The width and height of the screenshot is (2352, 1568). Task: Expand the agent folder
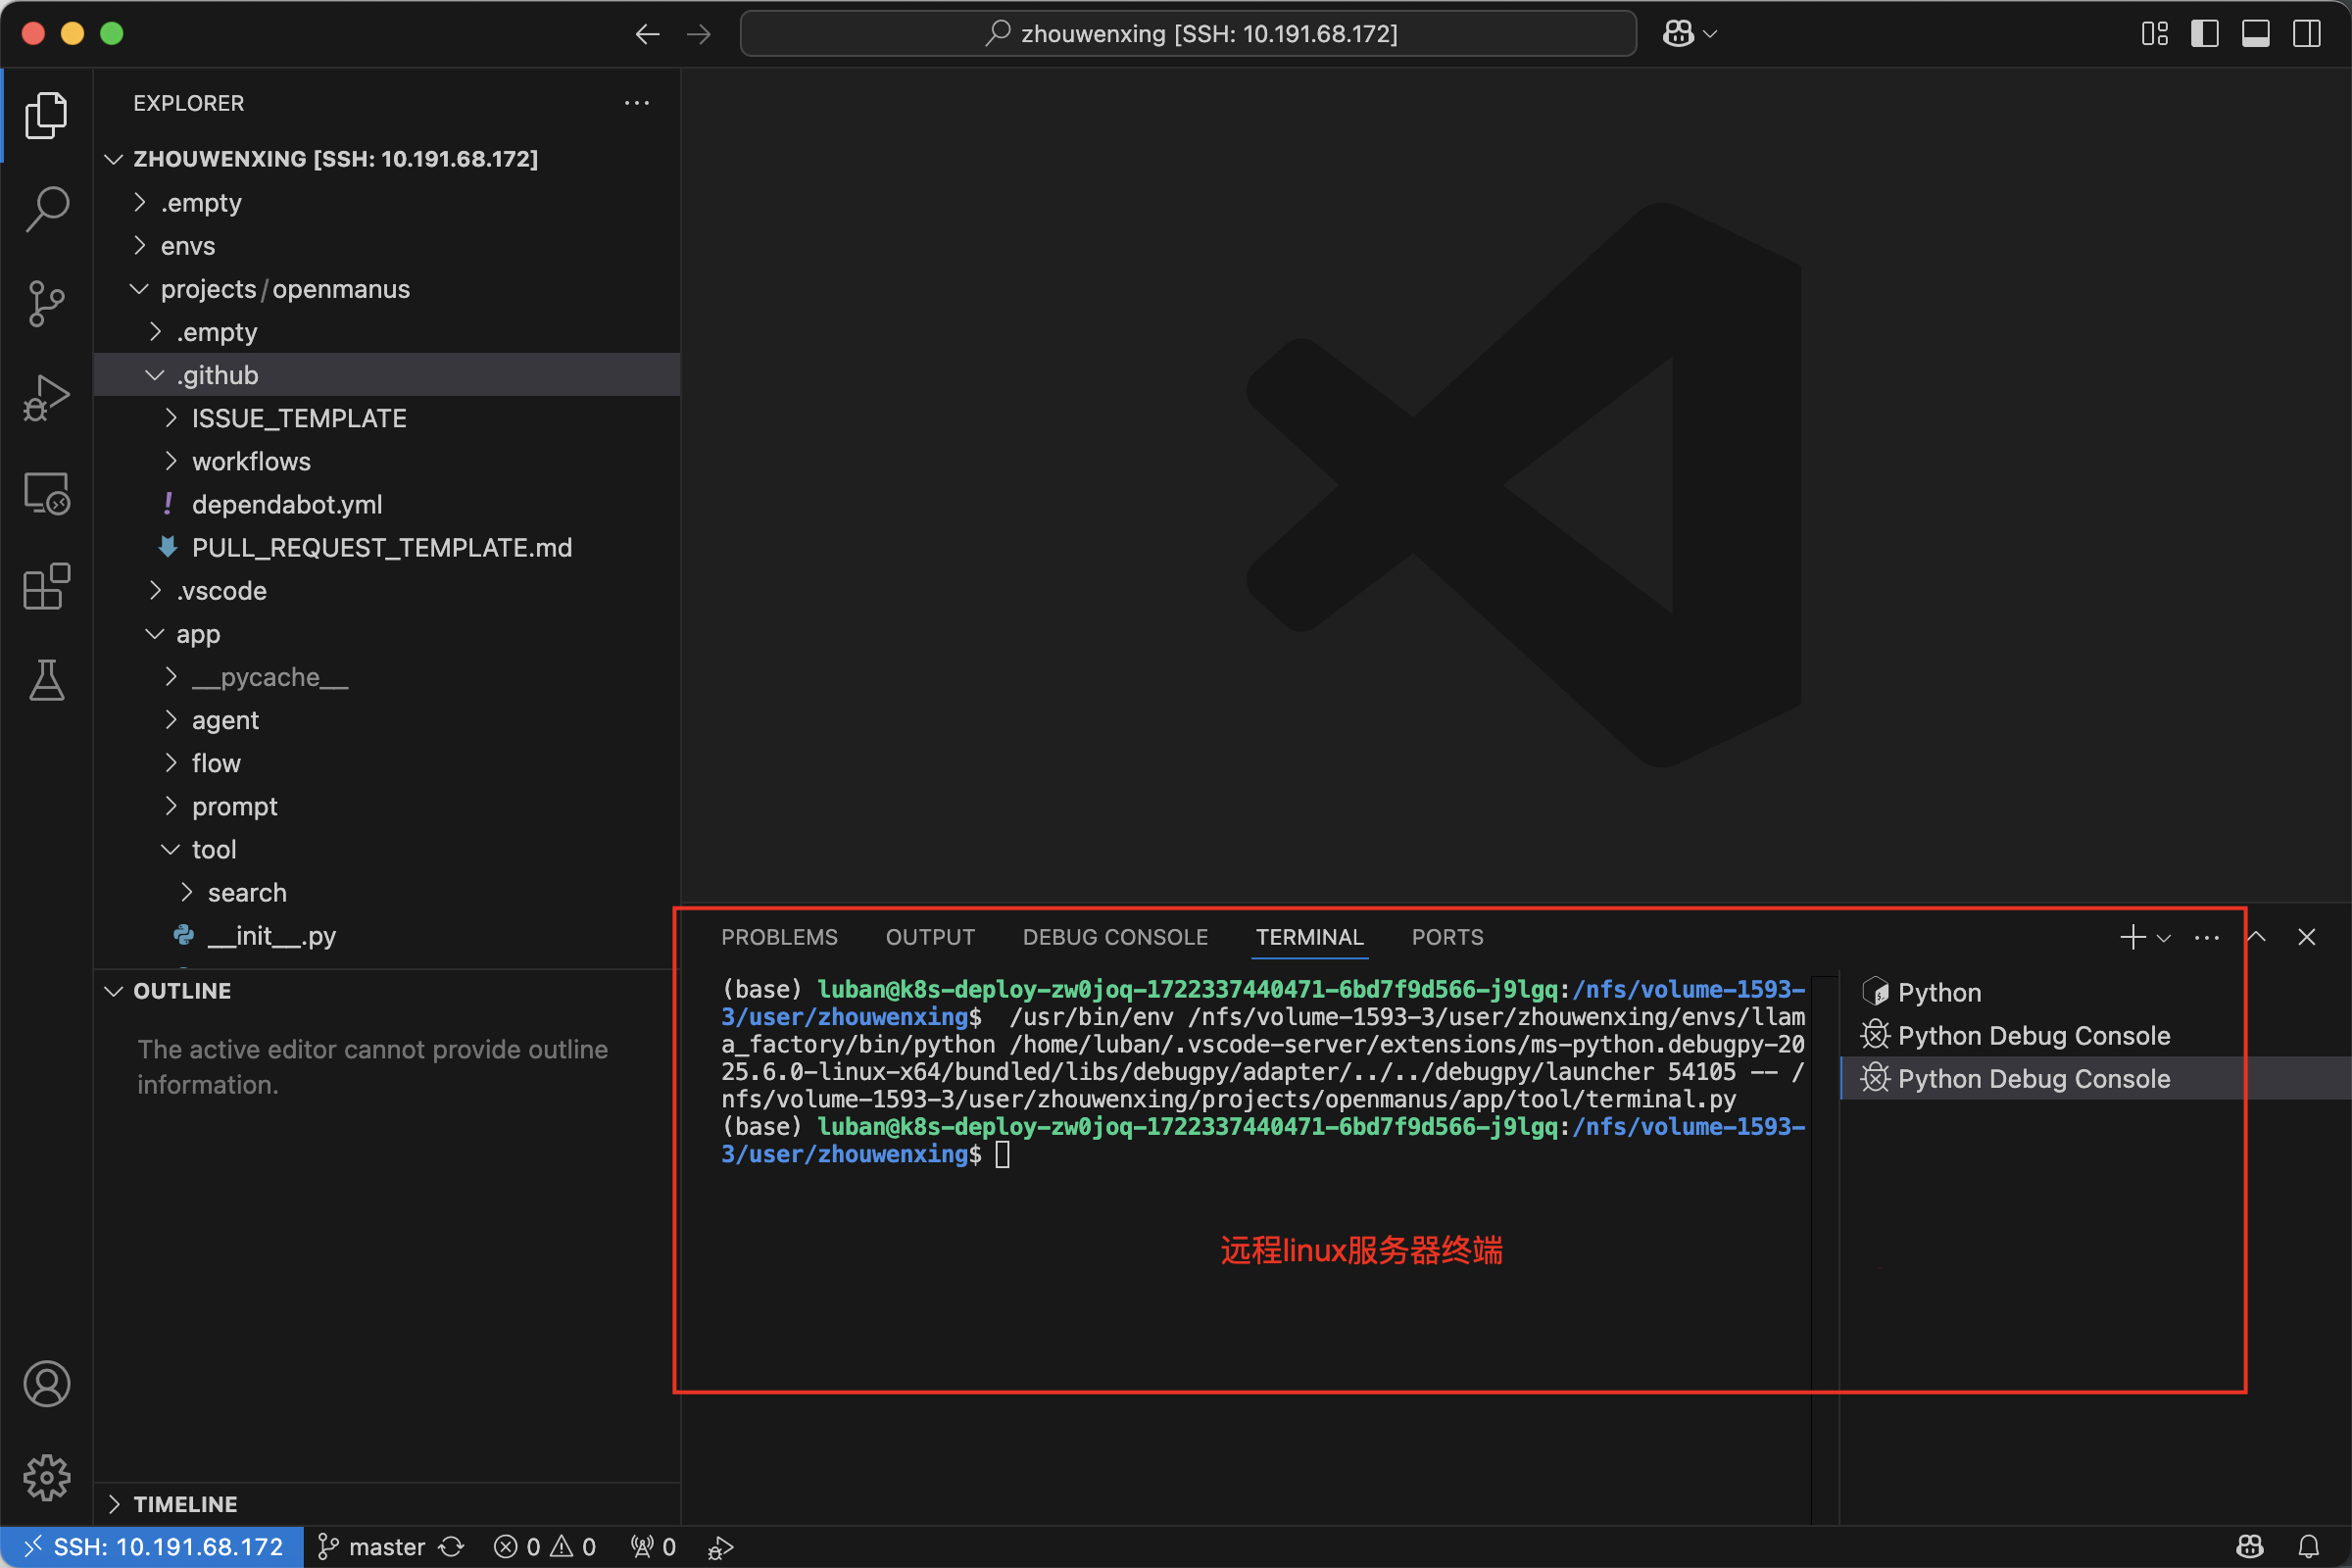pos(387,720)
